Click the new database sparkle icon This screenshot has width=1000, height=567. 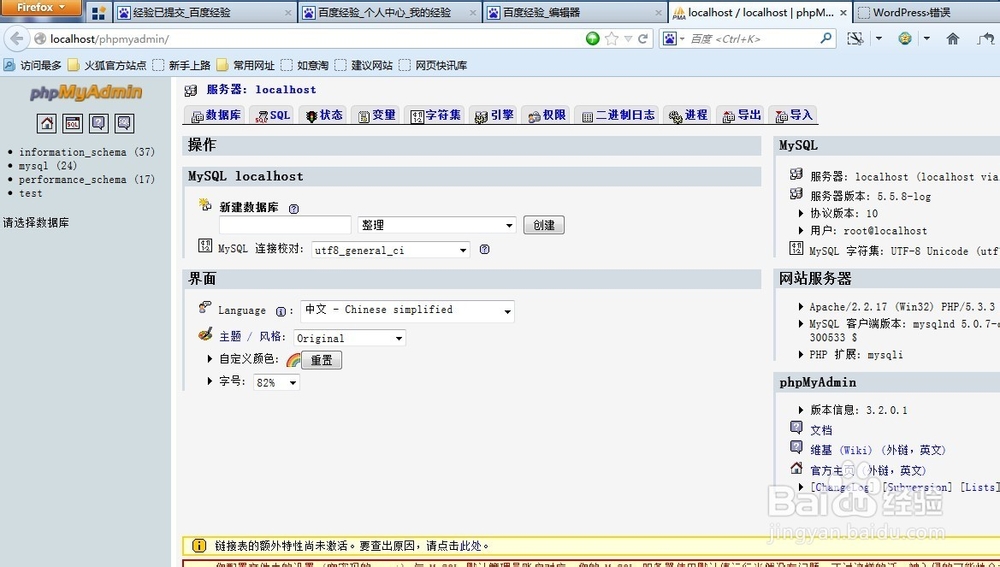point(205,204)
